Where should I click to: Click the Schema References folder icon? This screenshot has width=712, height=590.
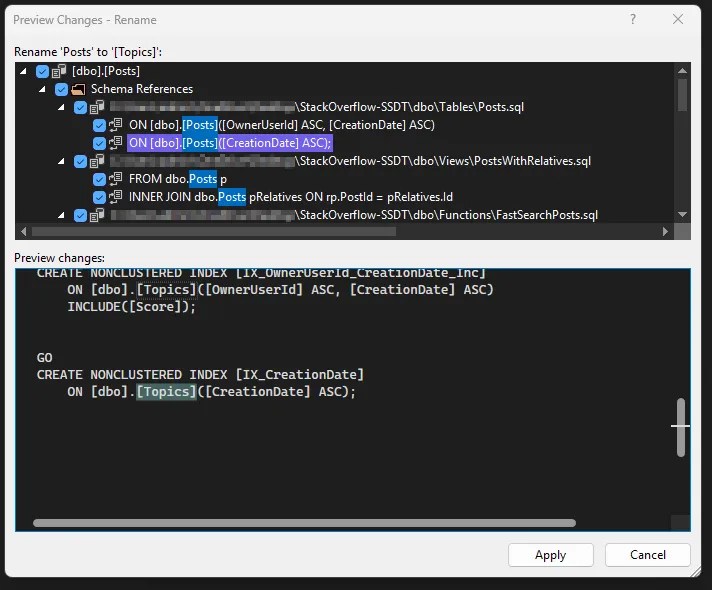click(78, 90)
